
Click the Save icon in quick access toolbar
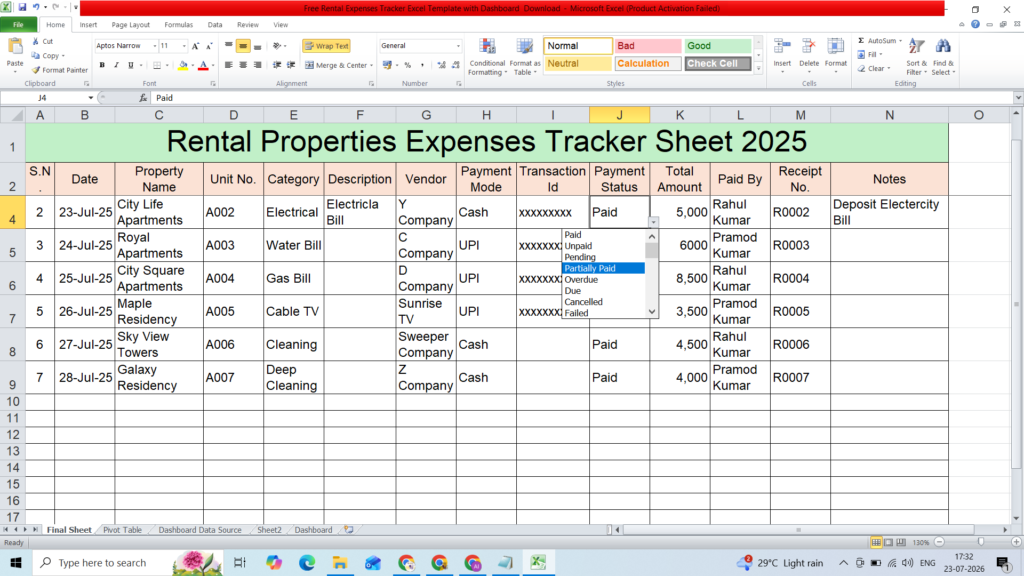tap(22, 8)
